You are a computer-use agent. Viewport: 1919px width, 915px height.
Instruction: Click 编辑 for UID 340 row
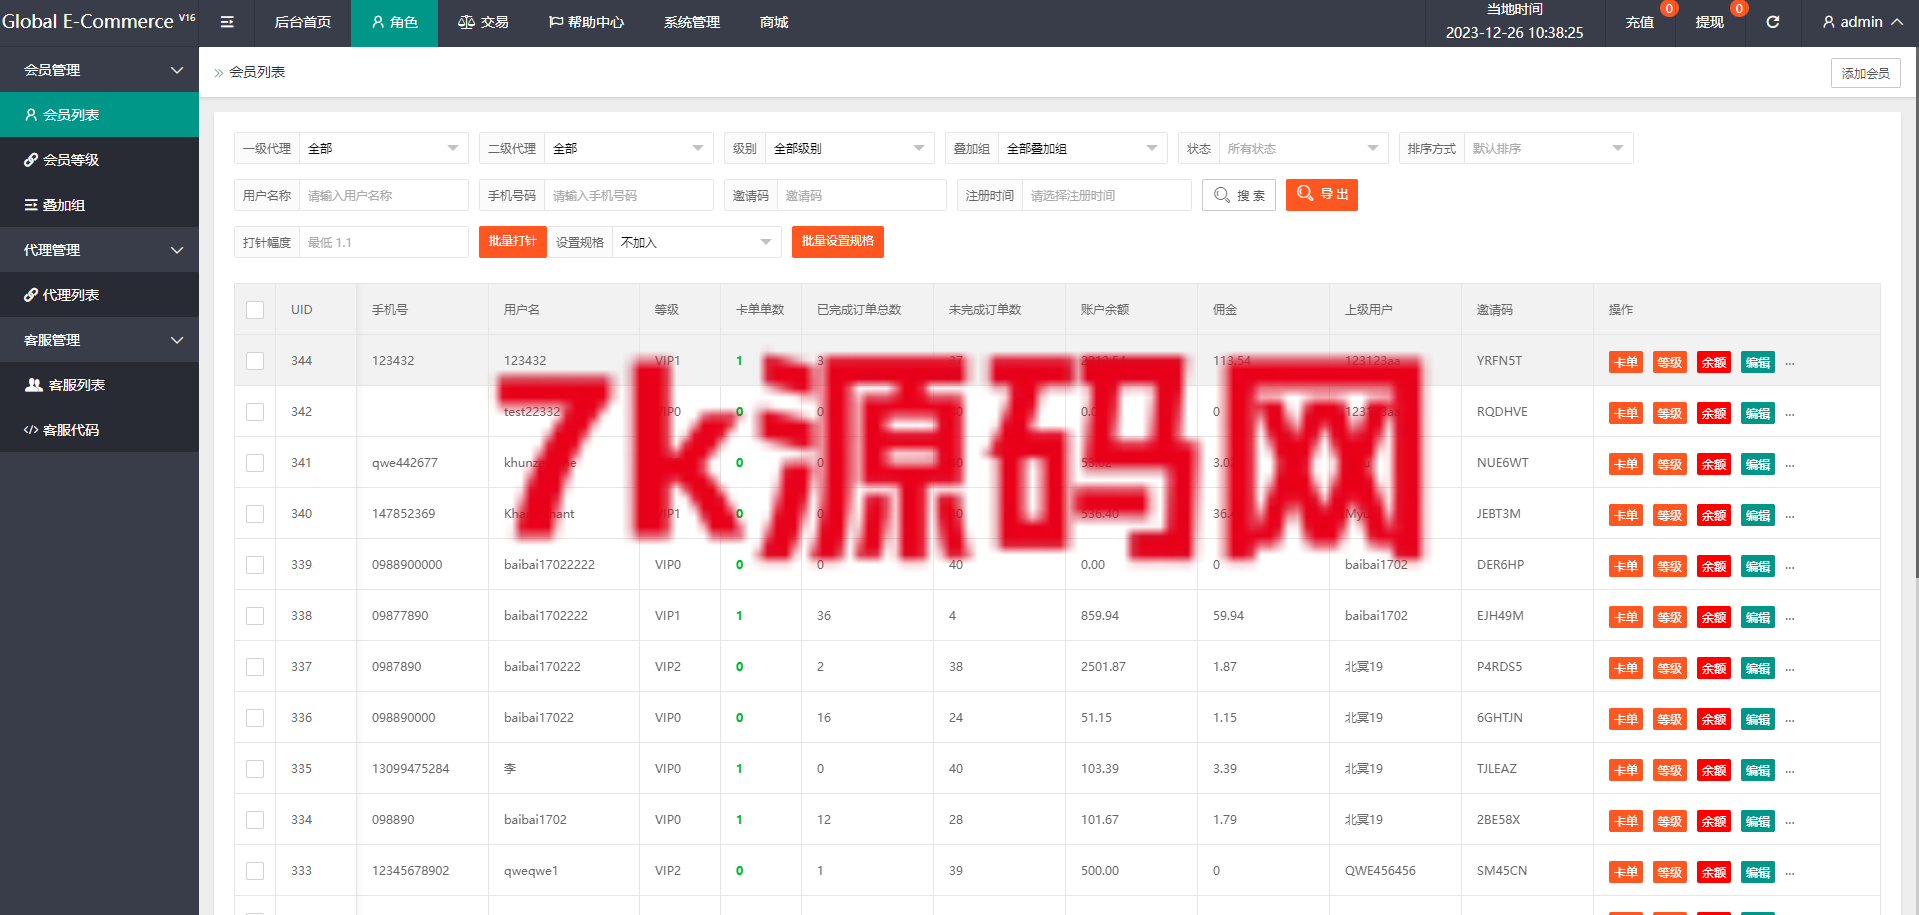1758,515
